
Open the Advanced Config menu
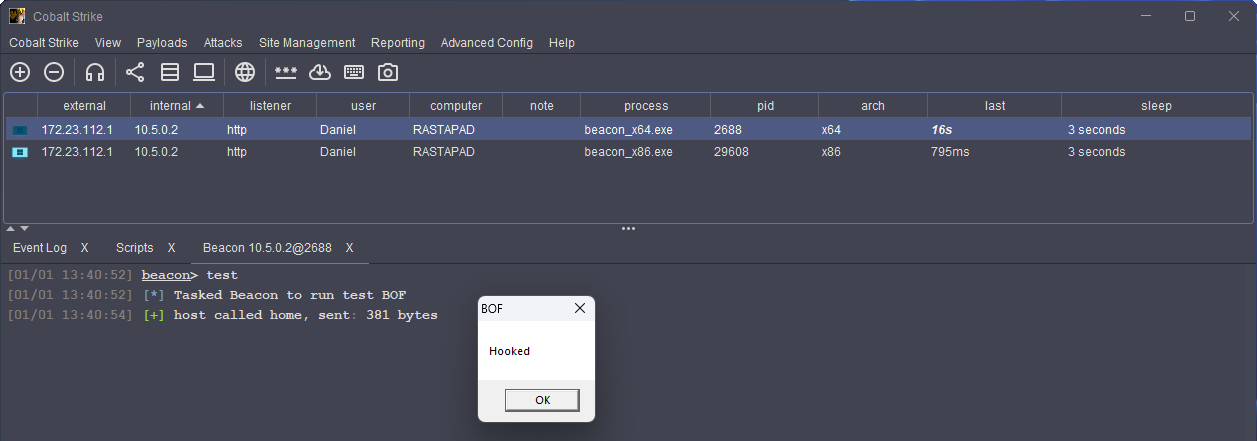tap(487, 43)
